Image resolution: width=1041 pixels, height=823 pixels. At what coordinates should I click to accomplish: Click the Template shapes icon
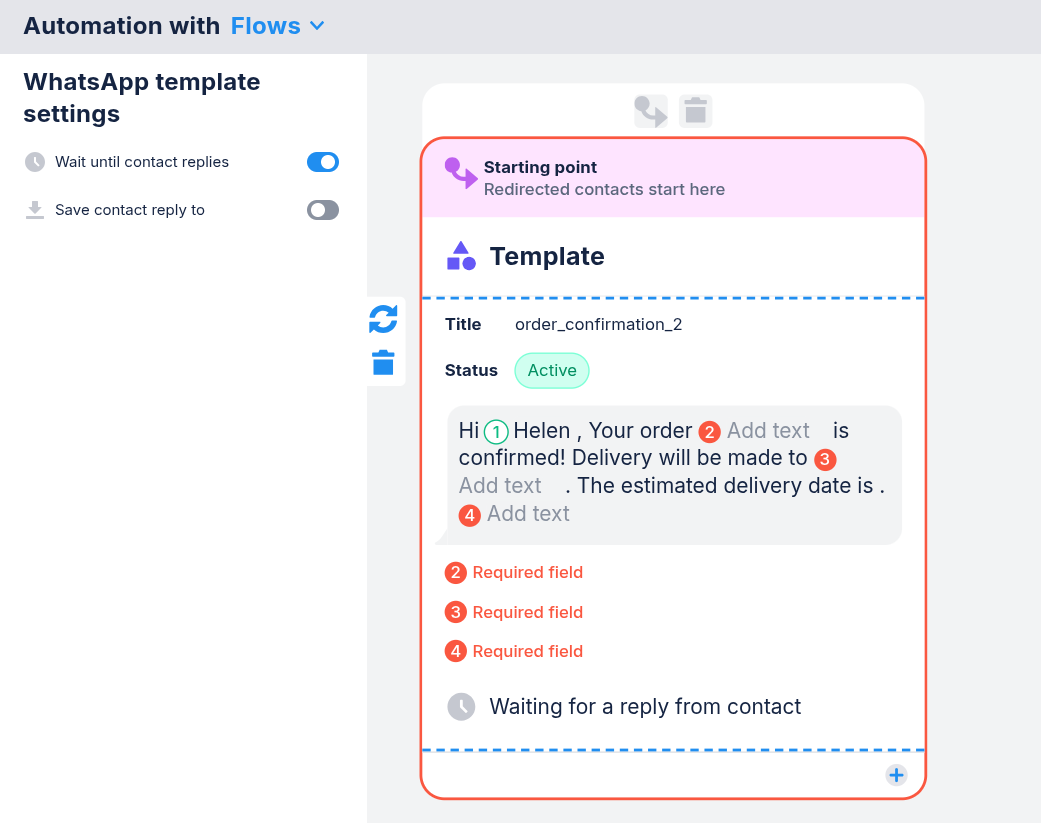coord(461,256)
